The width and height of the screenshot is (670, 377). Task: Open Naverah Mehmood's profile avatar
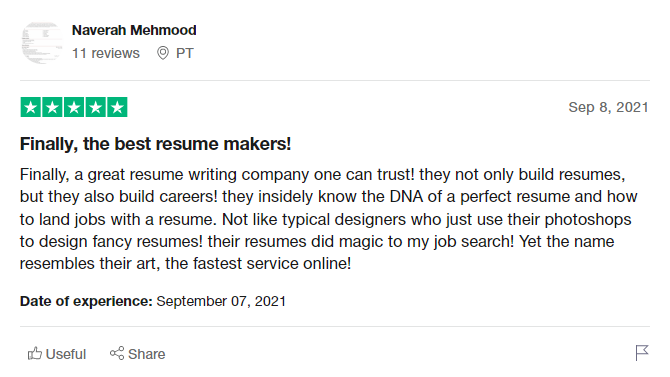pyautogui.click(x=42, y=43)
